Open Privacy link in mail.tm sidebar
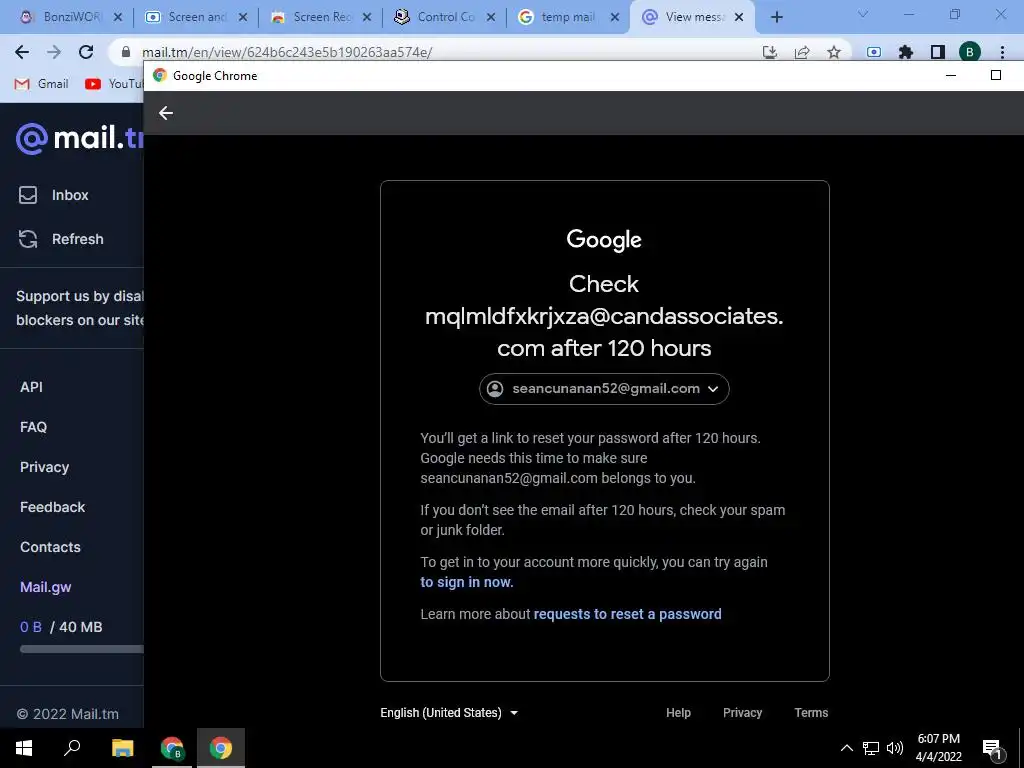 pyautogui.click(x=44, y=467)
